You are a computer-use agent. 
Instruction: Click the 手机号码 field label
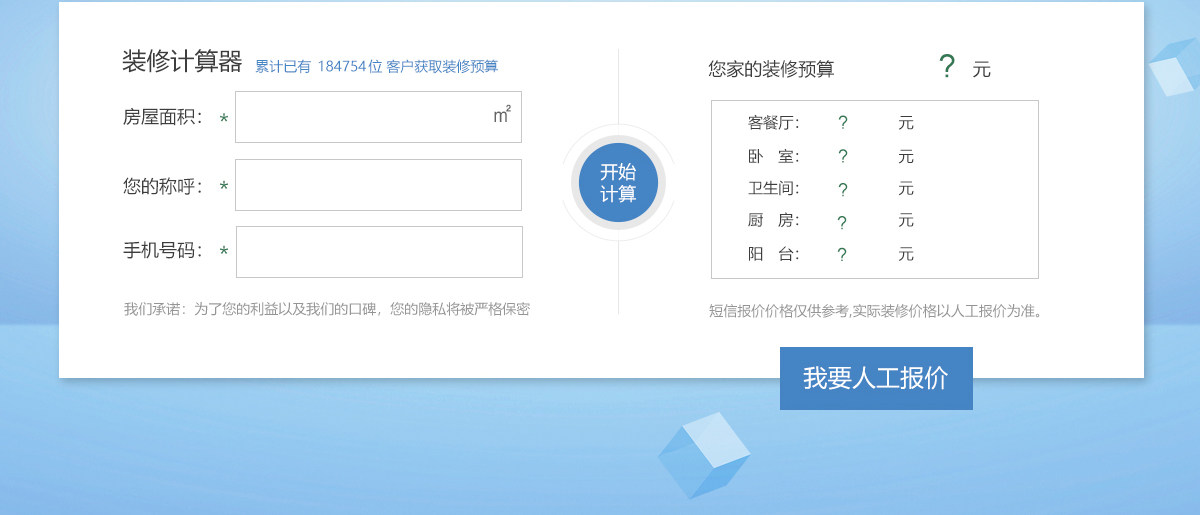(x=162, y=251)
